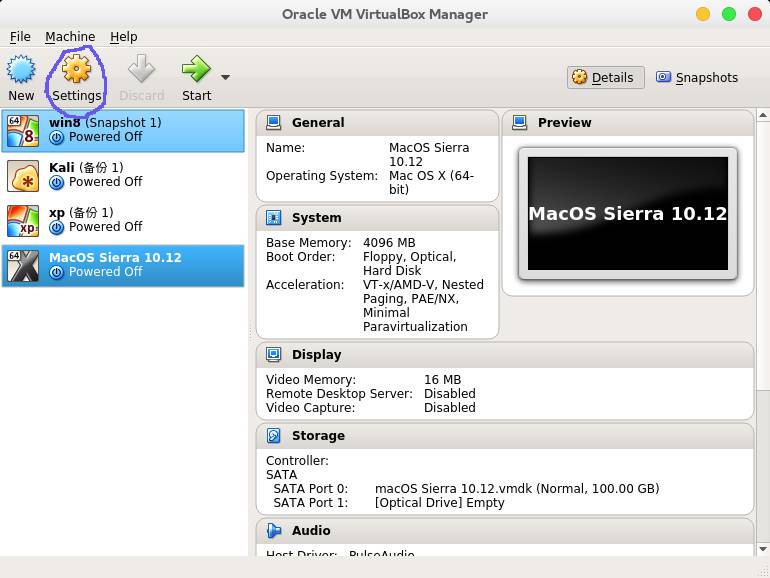Open the Machine menu
Image resolution: width=770 pixels, height=578 pixels.
tap(70, 37)
